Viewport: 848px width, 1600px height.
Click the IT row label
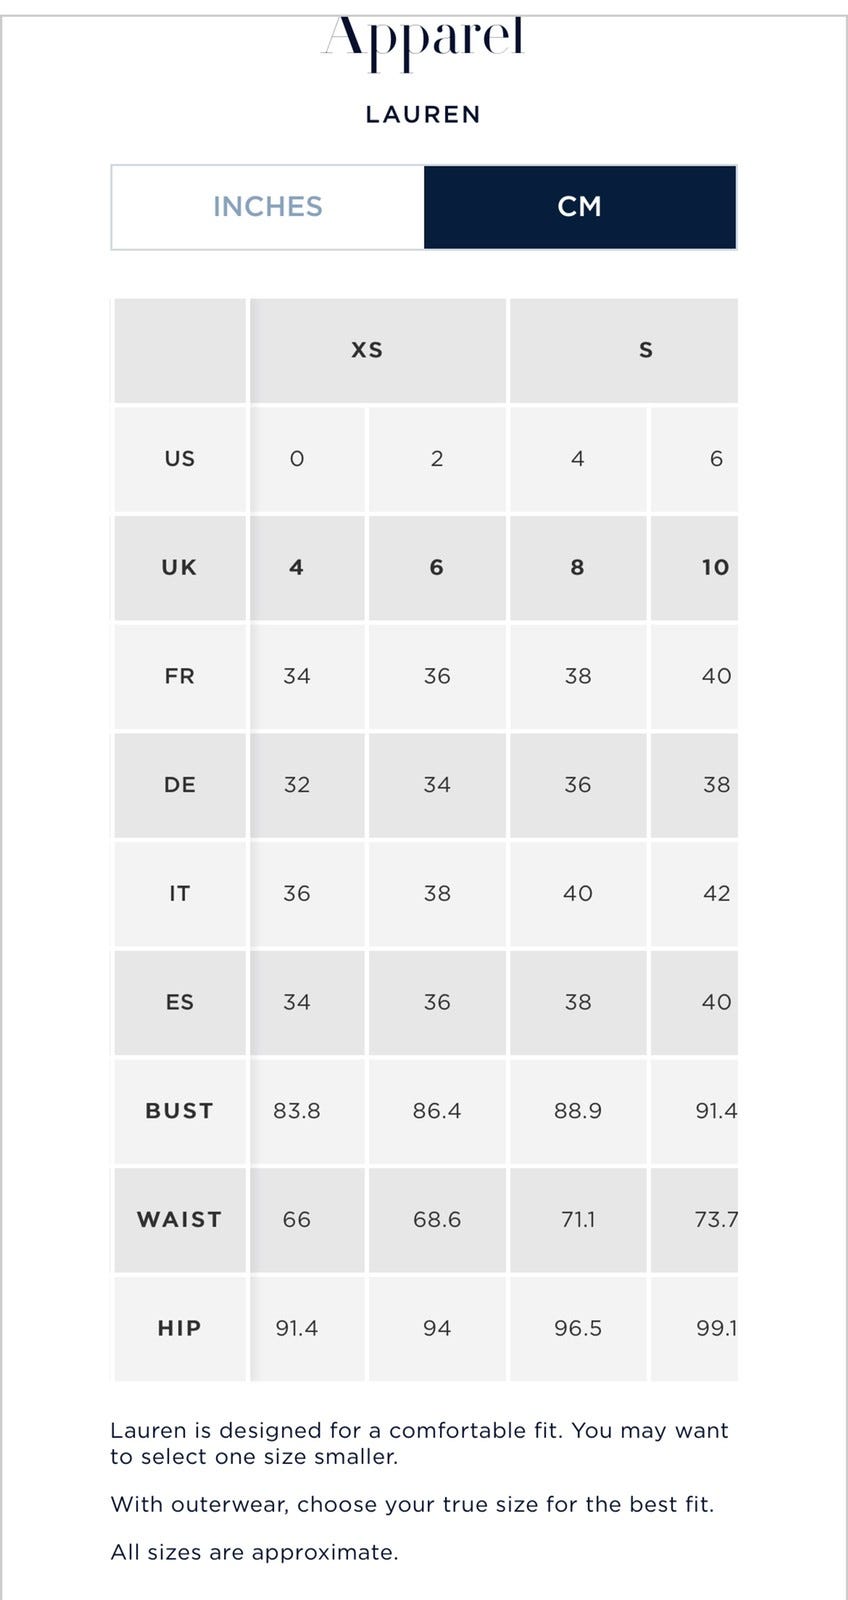(180, 893)
